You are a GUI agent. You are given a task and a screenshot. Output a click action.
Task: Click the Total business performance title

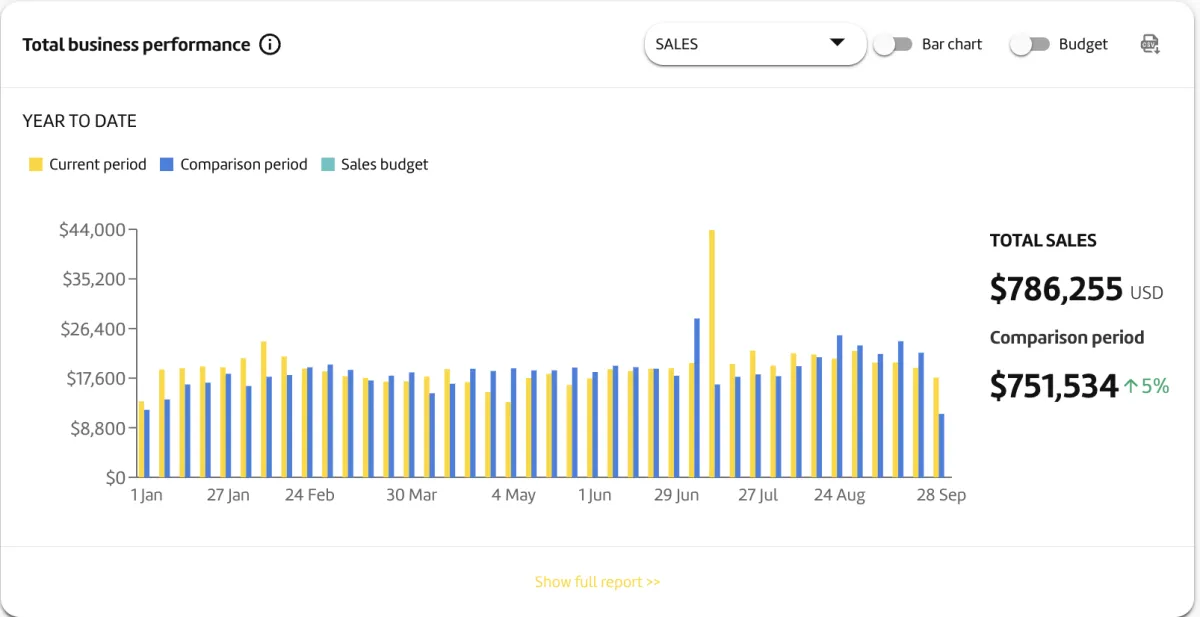136,45
